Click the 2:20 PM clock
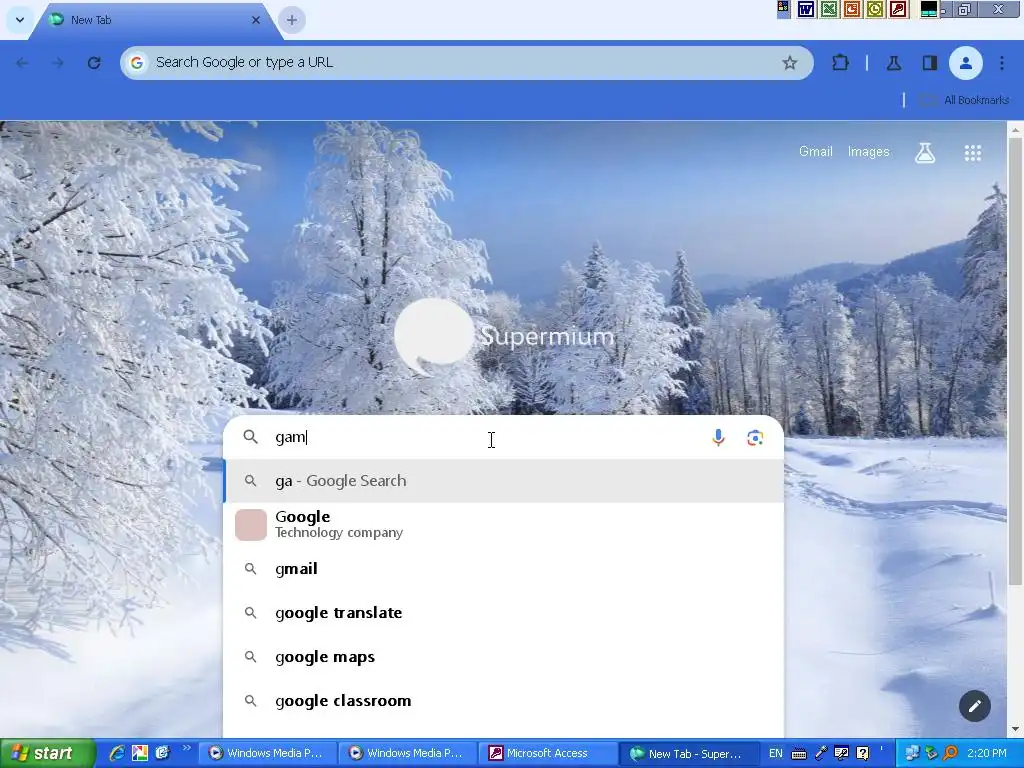Screen dimensions: 1024x768 (986, 753)
